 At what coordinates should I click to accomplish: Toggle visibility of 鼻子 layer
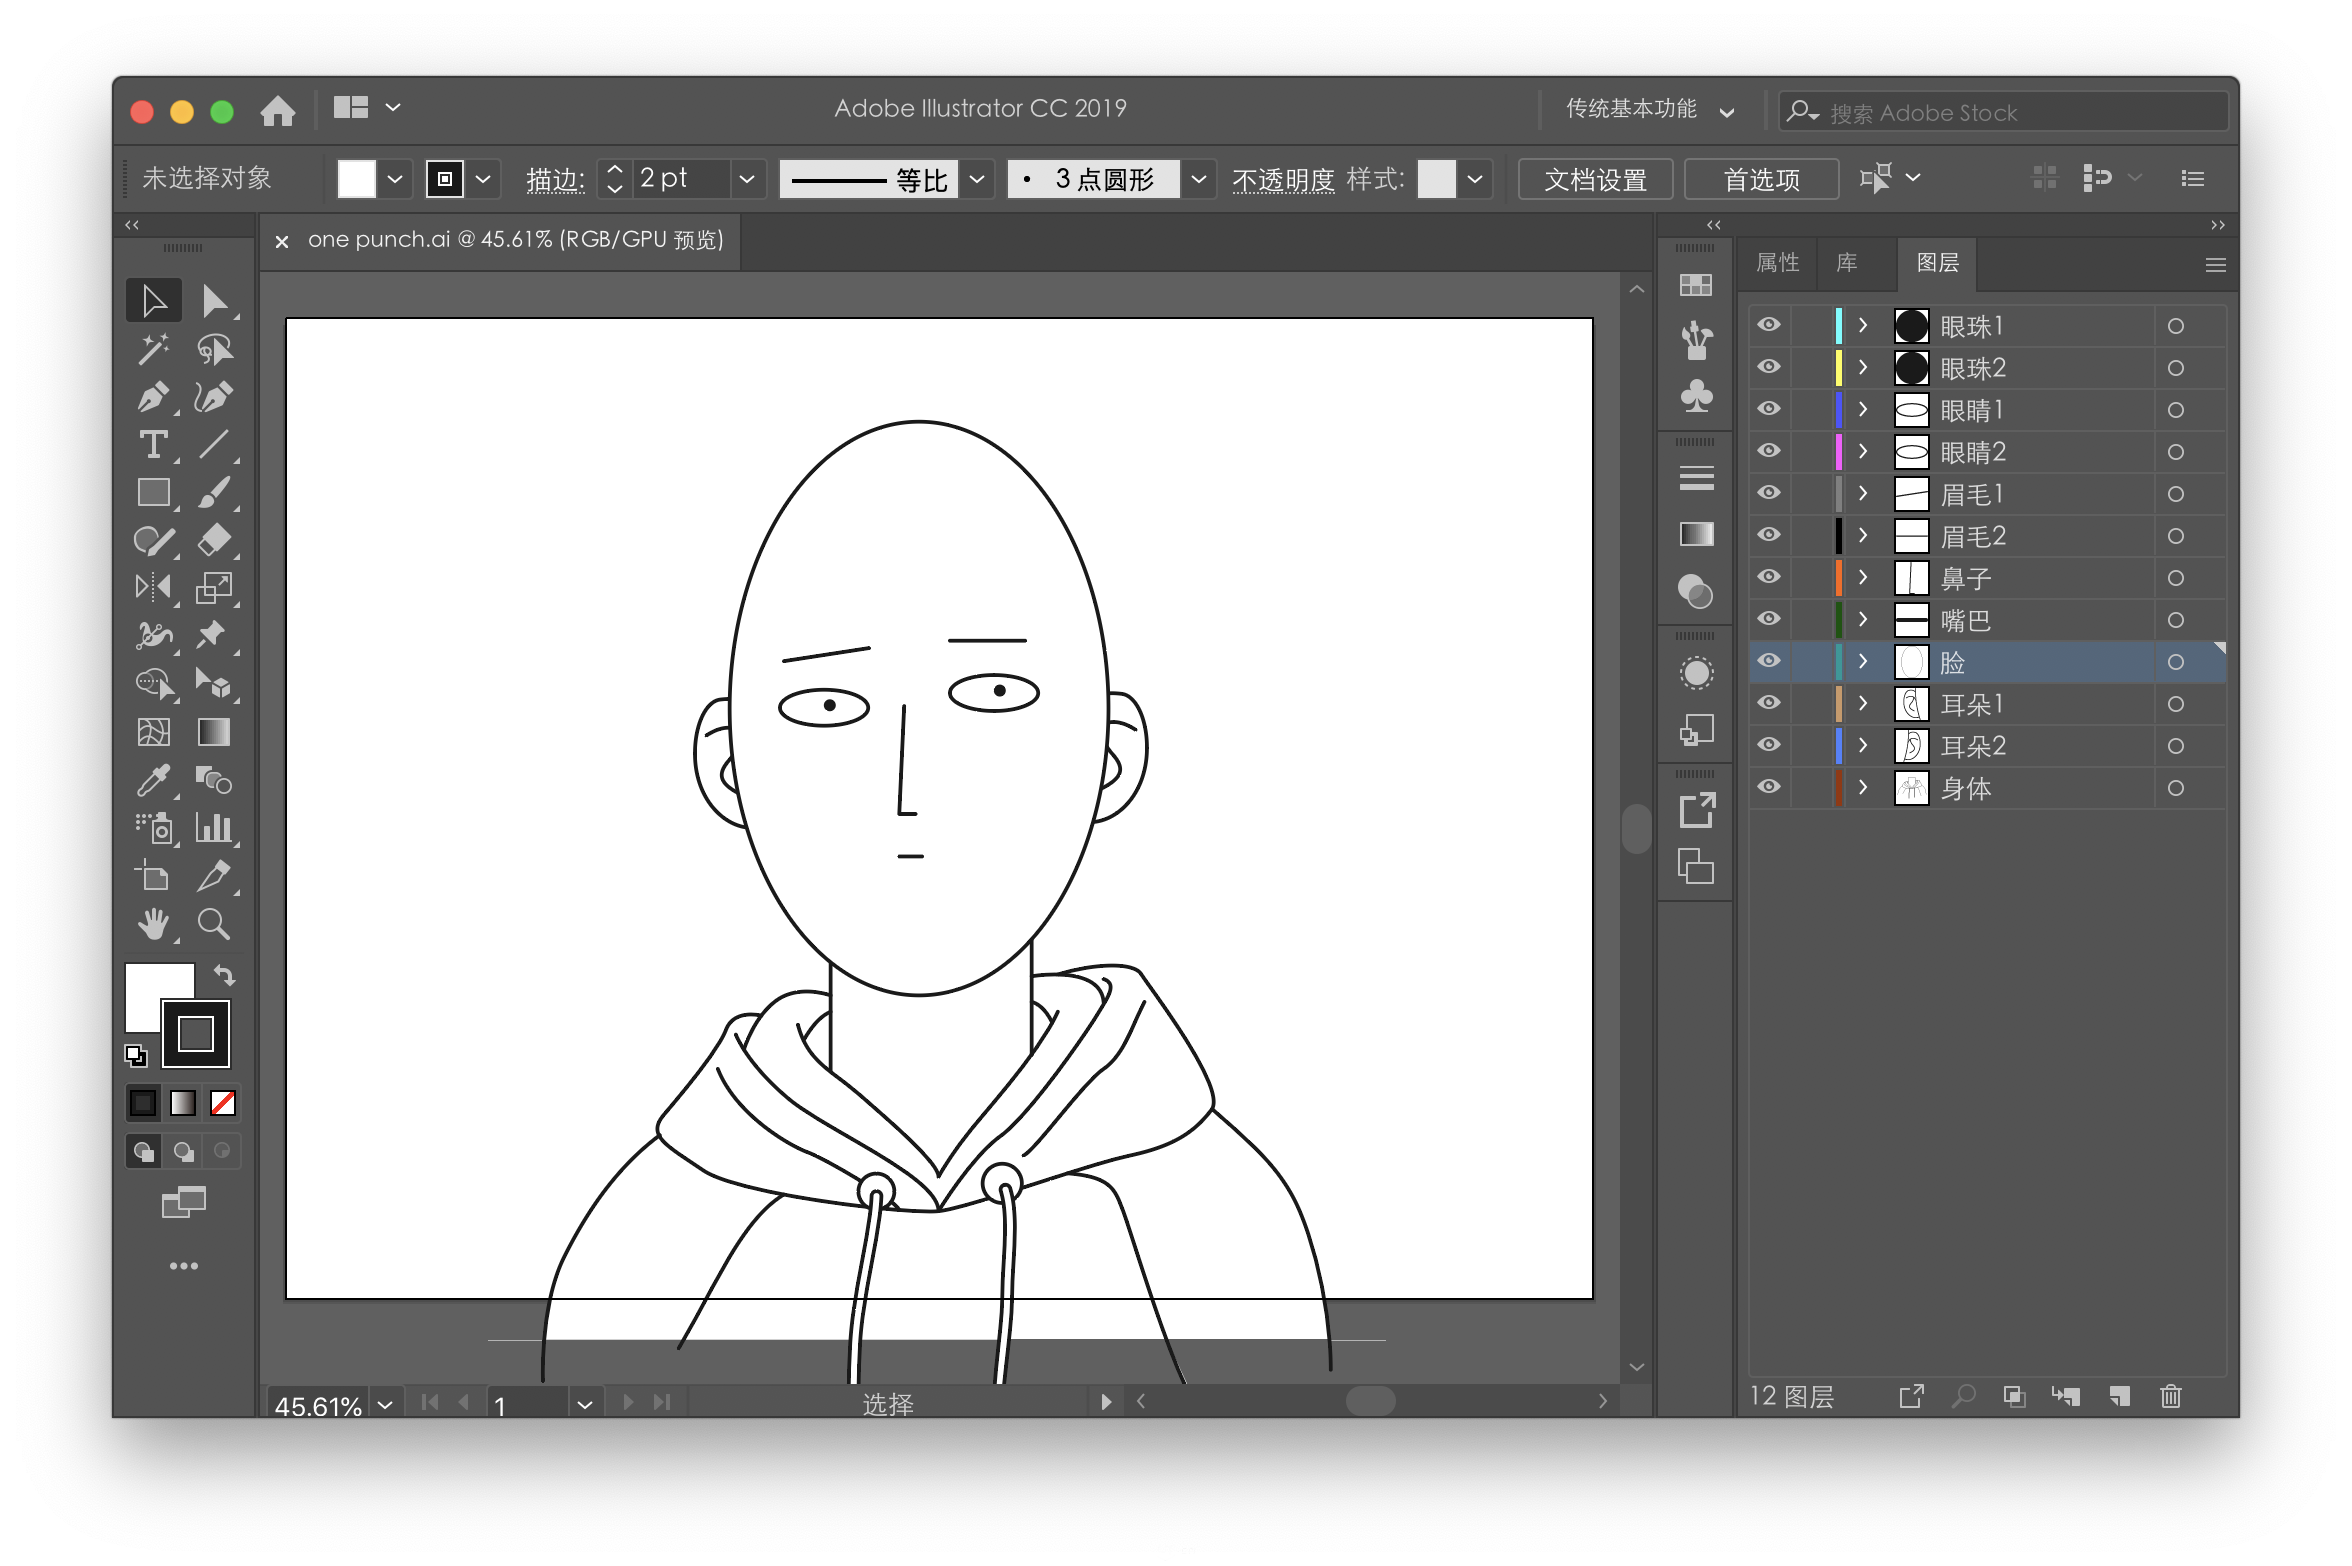click(x=1769, y=577)
